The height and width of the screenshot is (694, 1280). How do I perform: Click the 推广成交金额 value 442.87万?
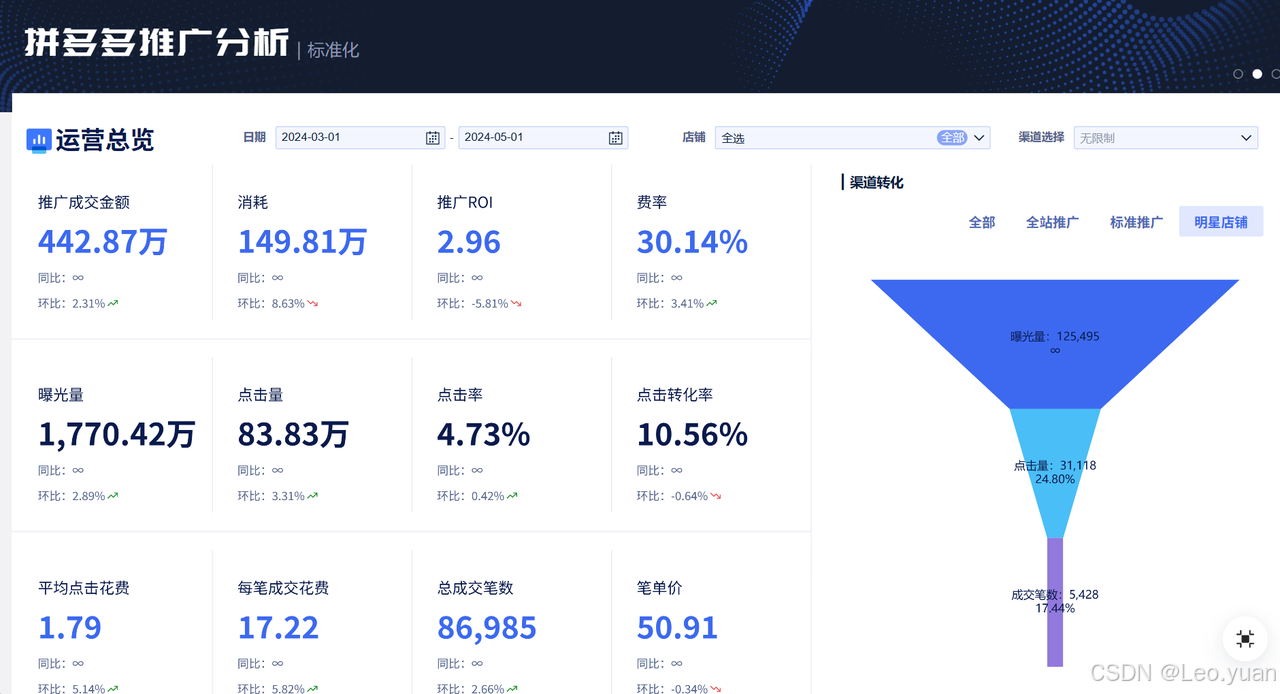click(x=103, y=242)
